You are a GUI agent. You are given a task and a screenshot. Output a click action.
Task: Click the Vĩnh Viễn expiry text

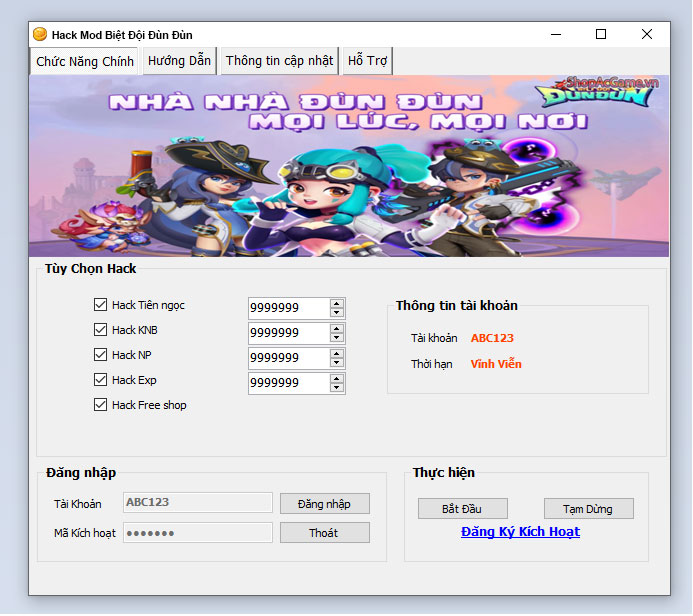(496, 364)
